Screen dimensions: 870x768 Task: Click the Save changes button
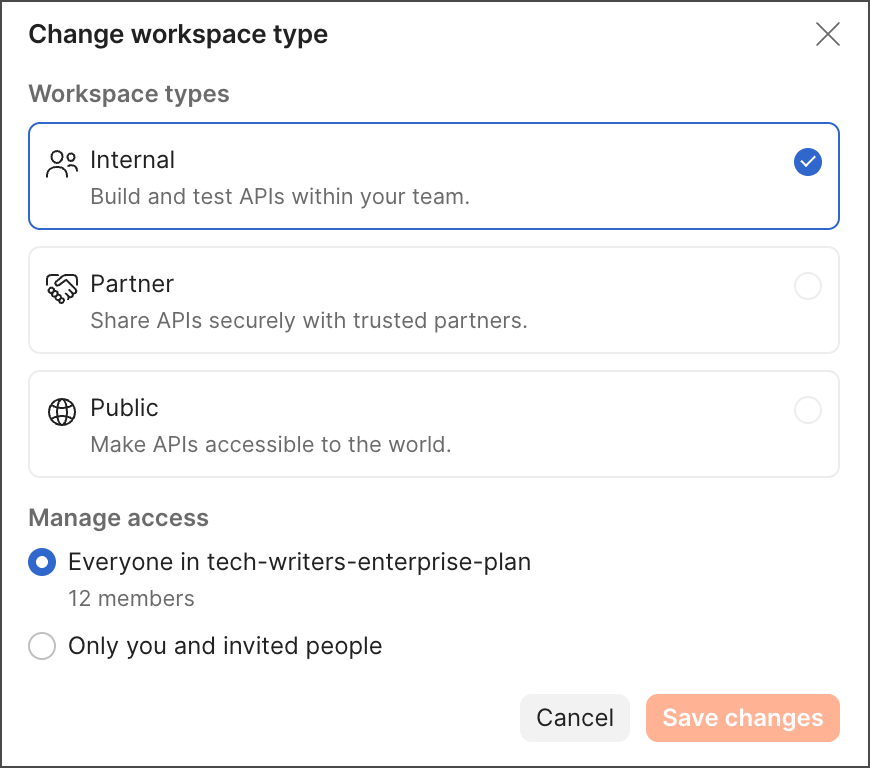coord(742,718)
